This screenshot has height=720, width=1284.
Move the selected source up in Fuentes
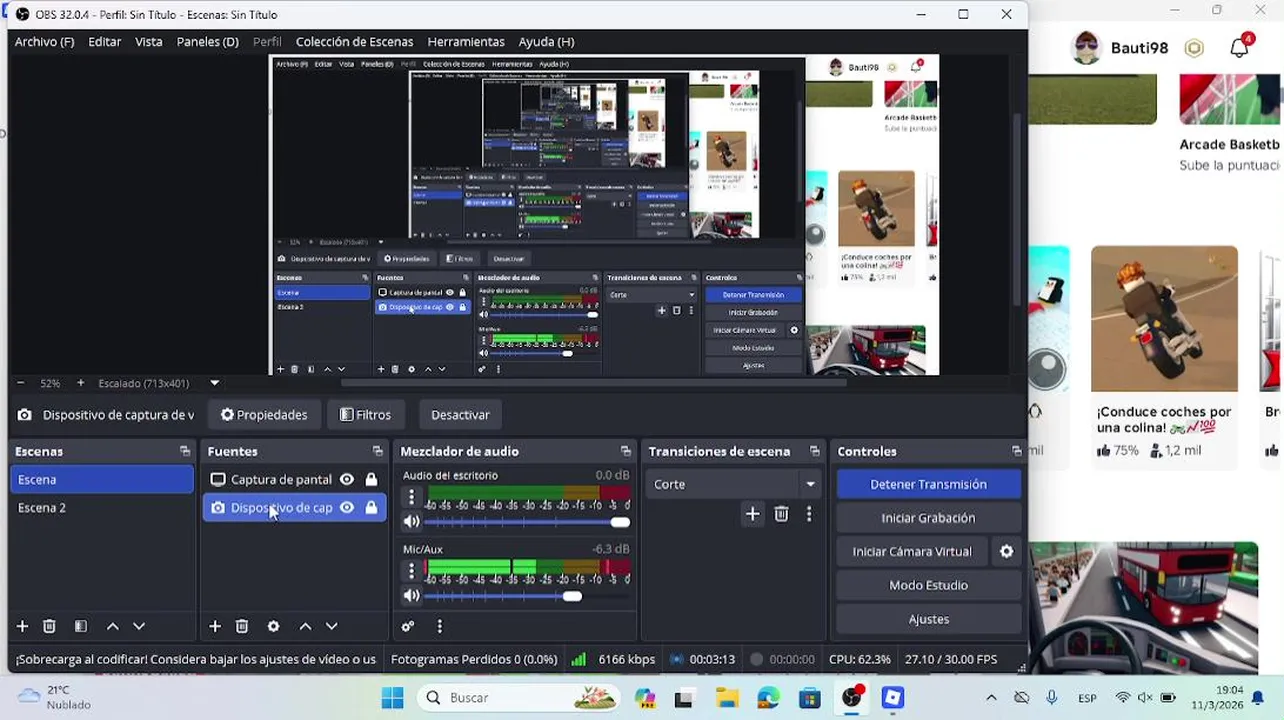305,626
